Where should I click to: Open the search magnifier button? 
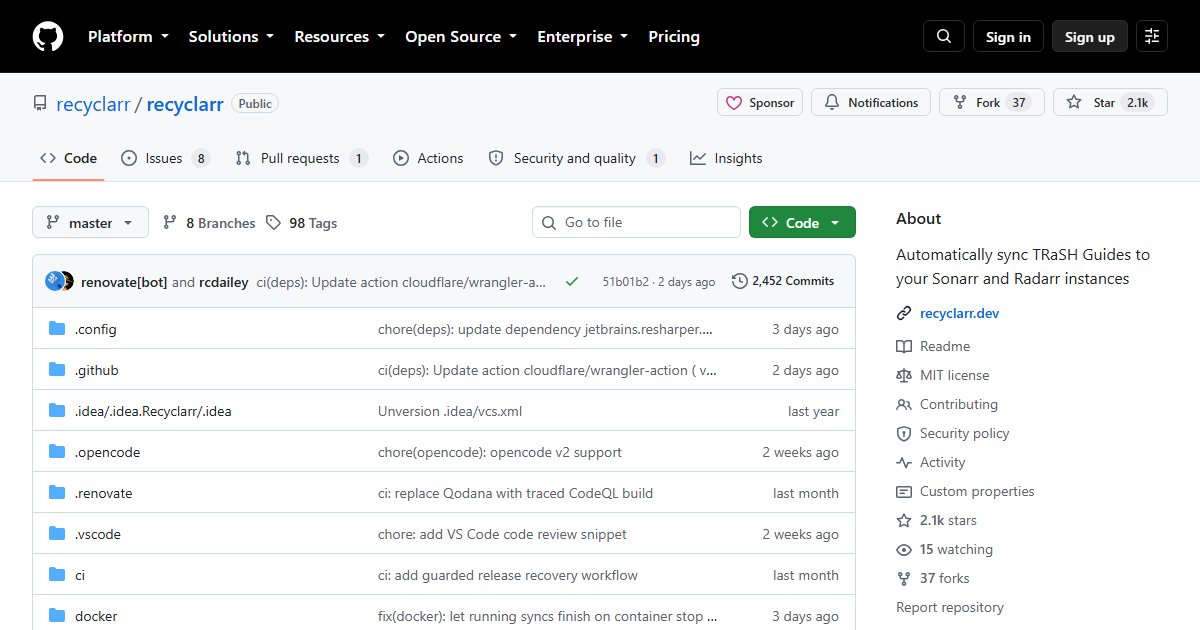tap(944, 37)
